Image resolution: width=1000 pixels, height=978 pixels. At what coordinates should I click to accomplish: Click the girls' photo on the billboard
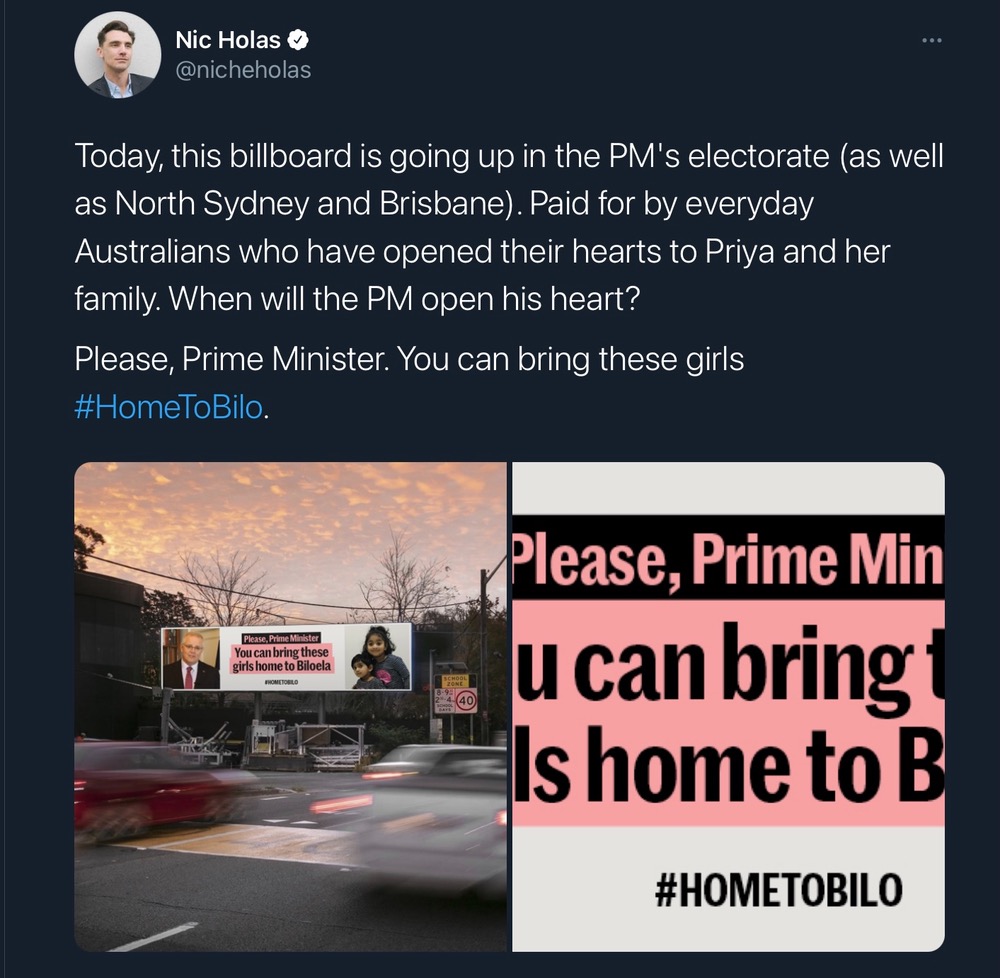(379, 657)
